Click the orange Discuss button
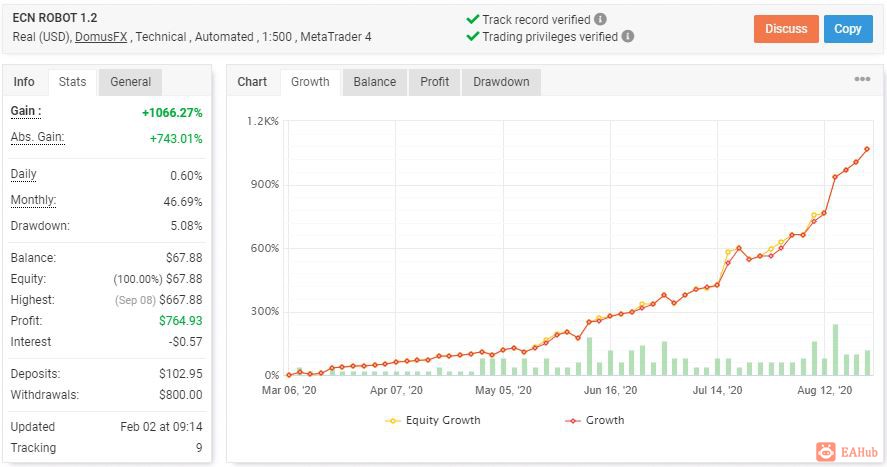Image resolution: width=887 pixels, height=467 pixels. [x=786, y=29]
